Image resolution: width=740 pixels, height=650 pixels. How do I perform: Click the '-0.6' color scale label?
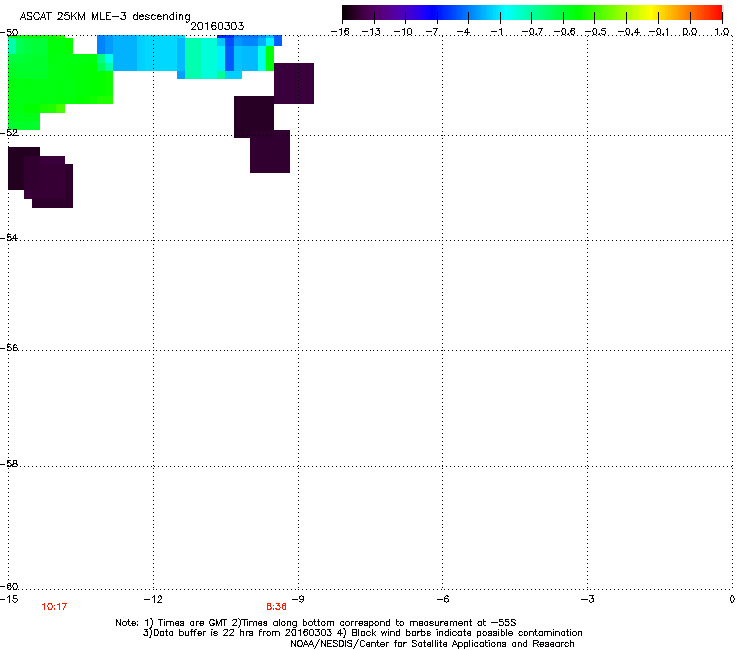coord(564,32)
